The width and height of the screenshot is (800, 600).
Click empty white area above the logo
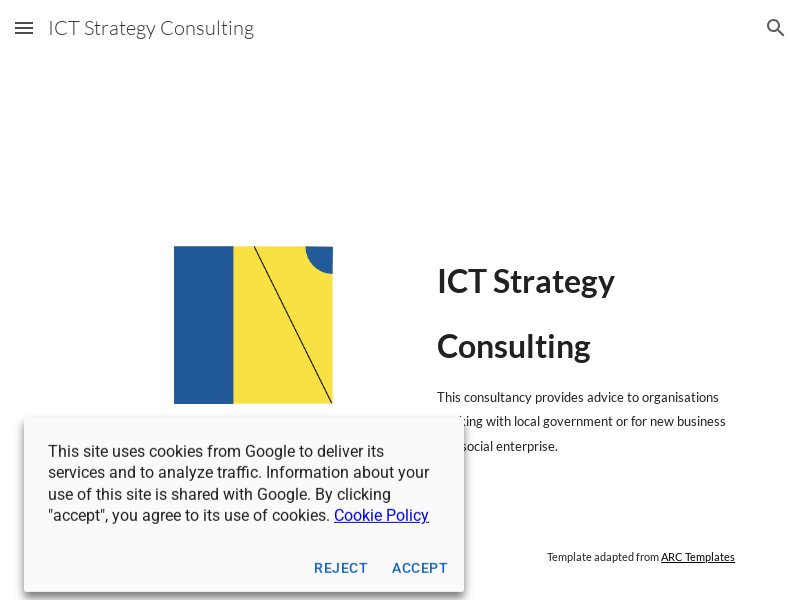tap(253, 150)
